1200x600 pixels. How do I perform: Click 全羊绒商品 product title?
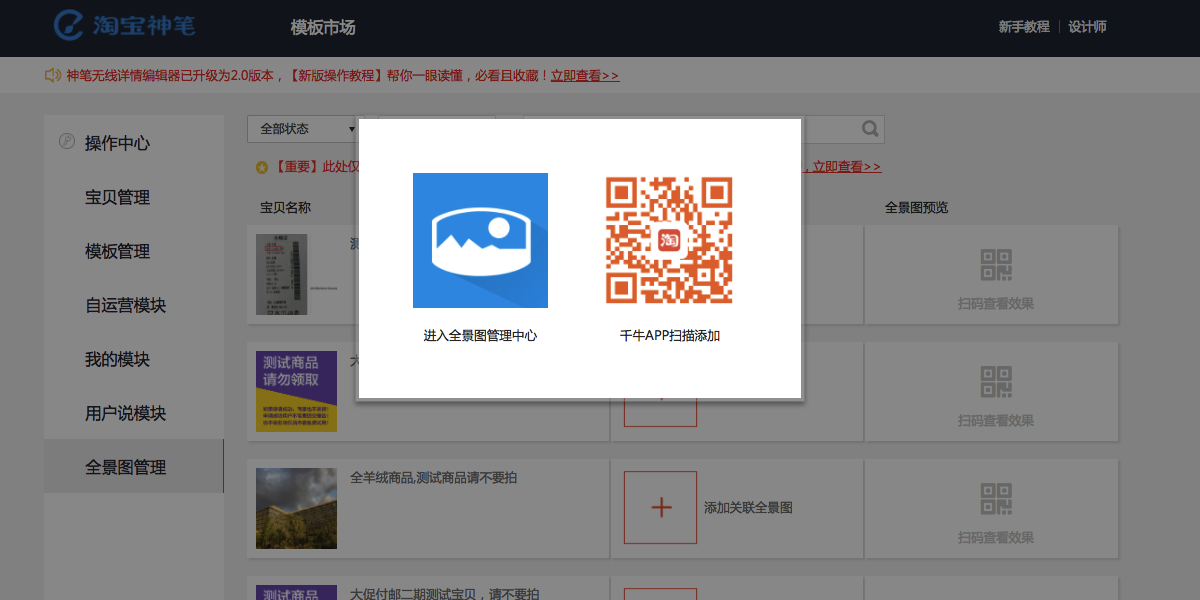point(433,478)
